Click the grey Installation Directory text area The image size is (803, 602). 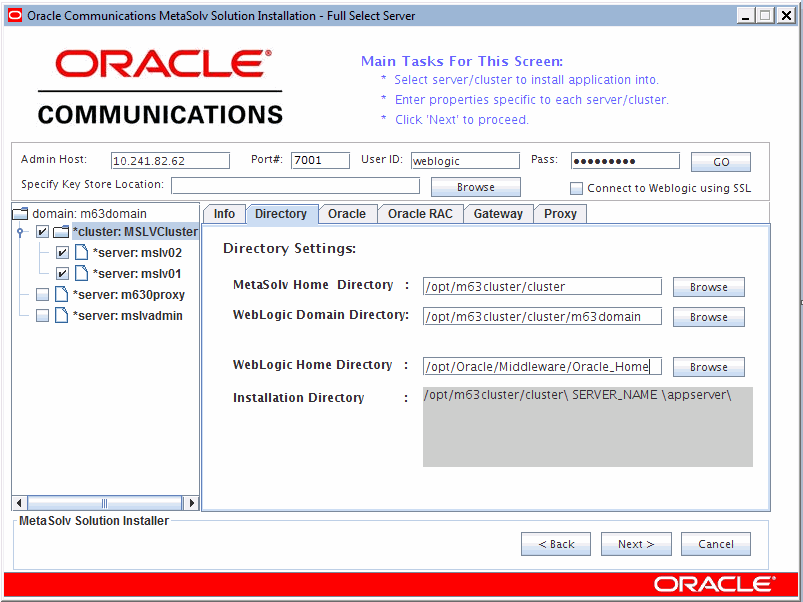[x=588, y=426]
